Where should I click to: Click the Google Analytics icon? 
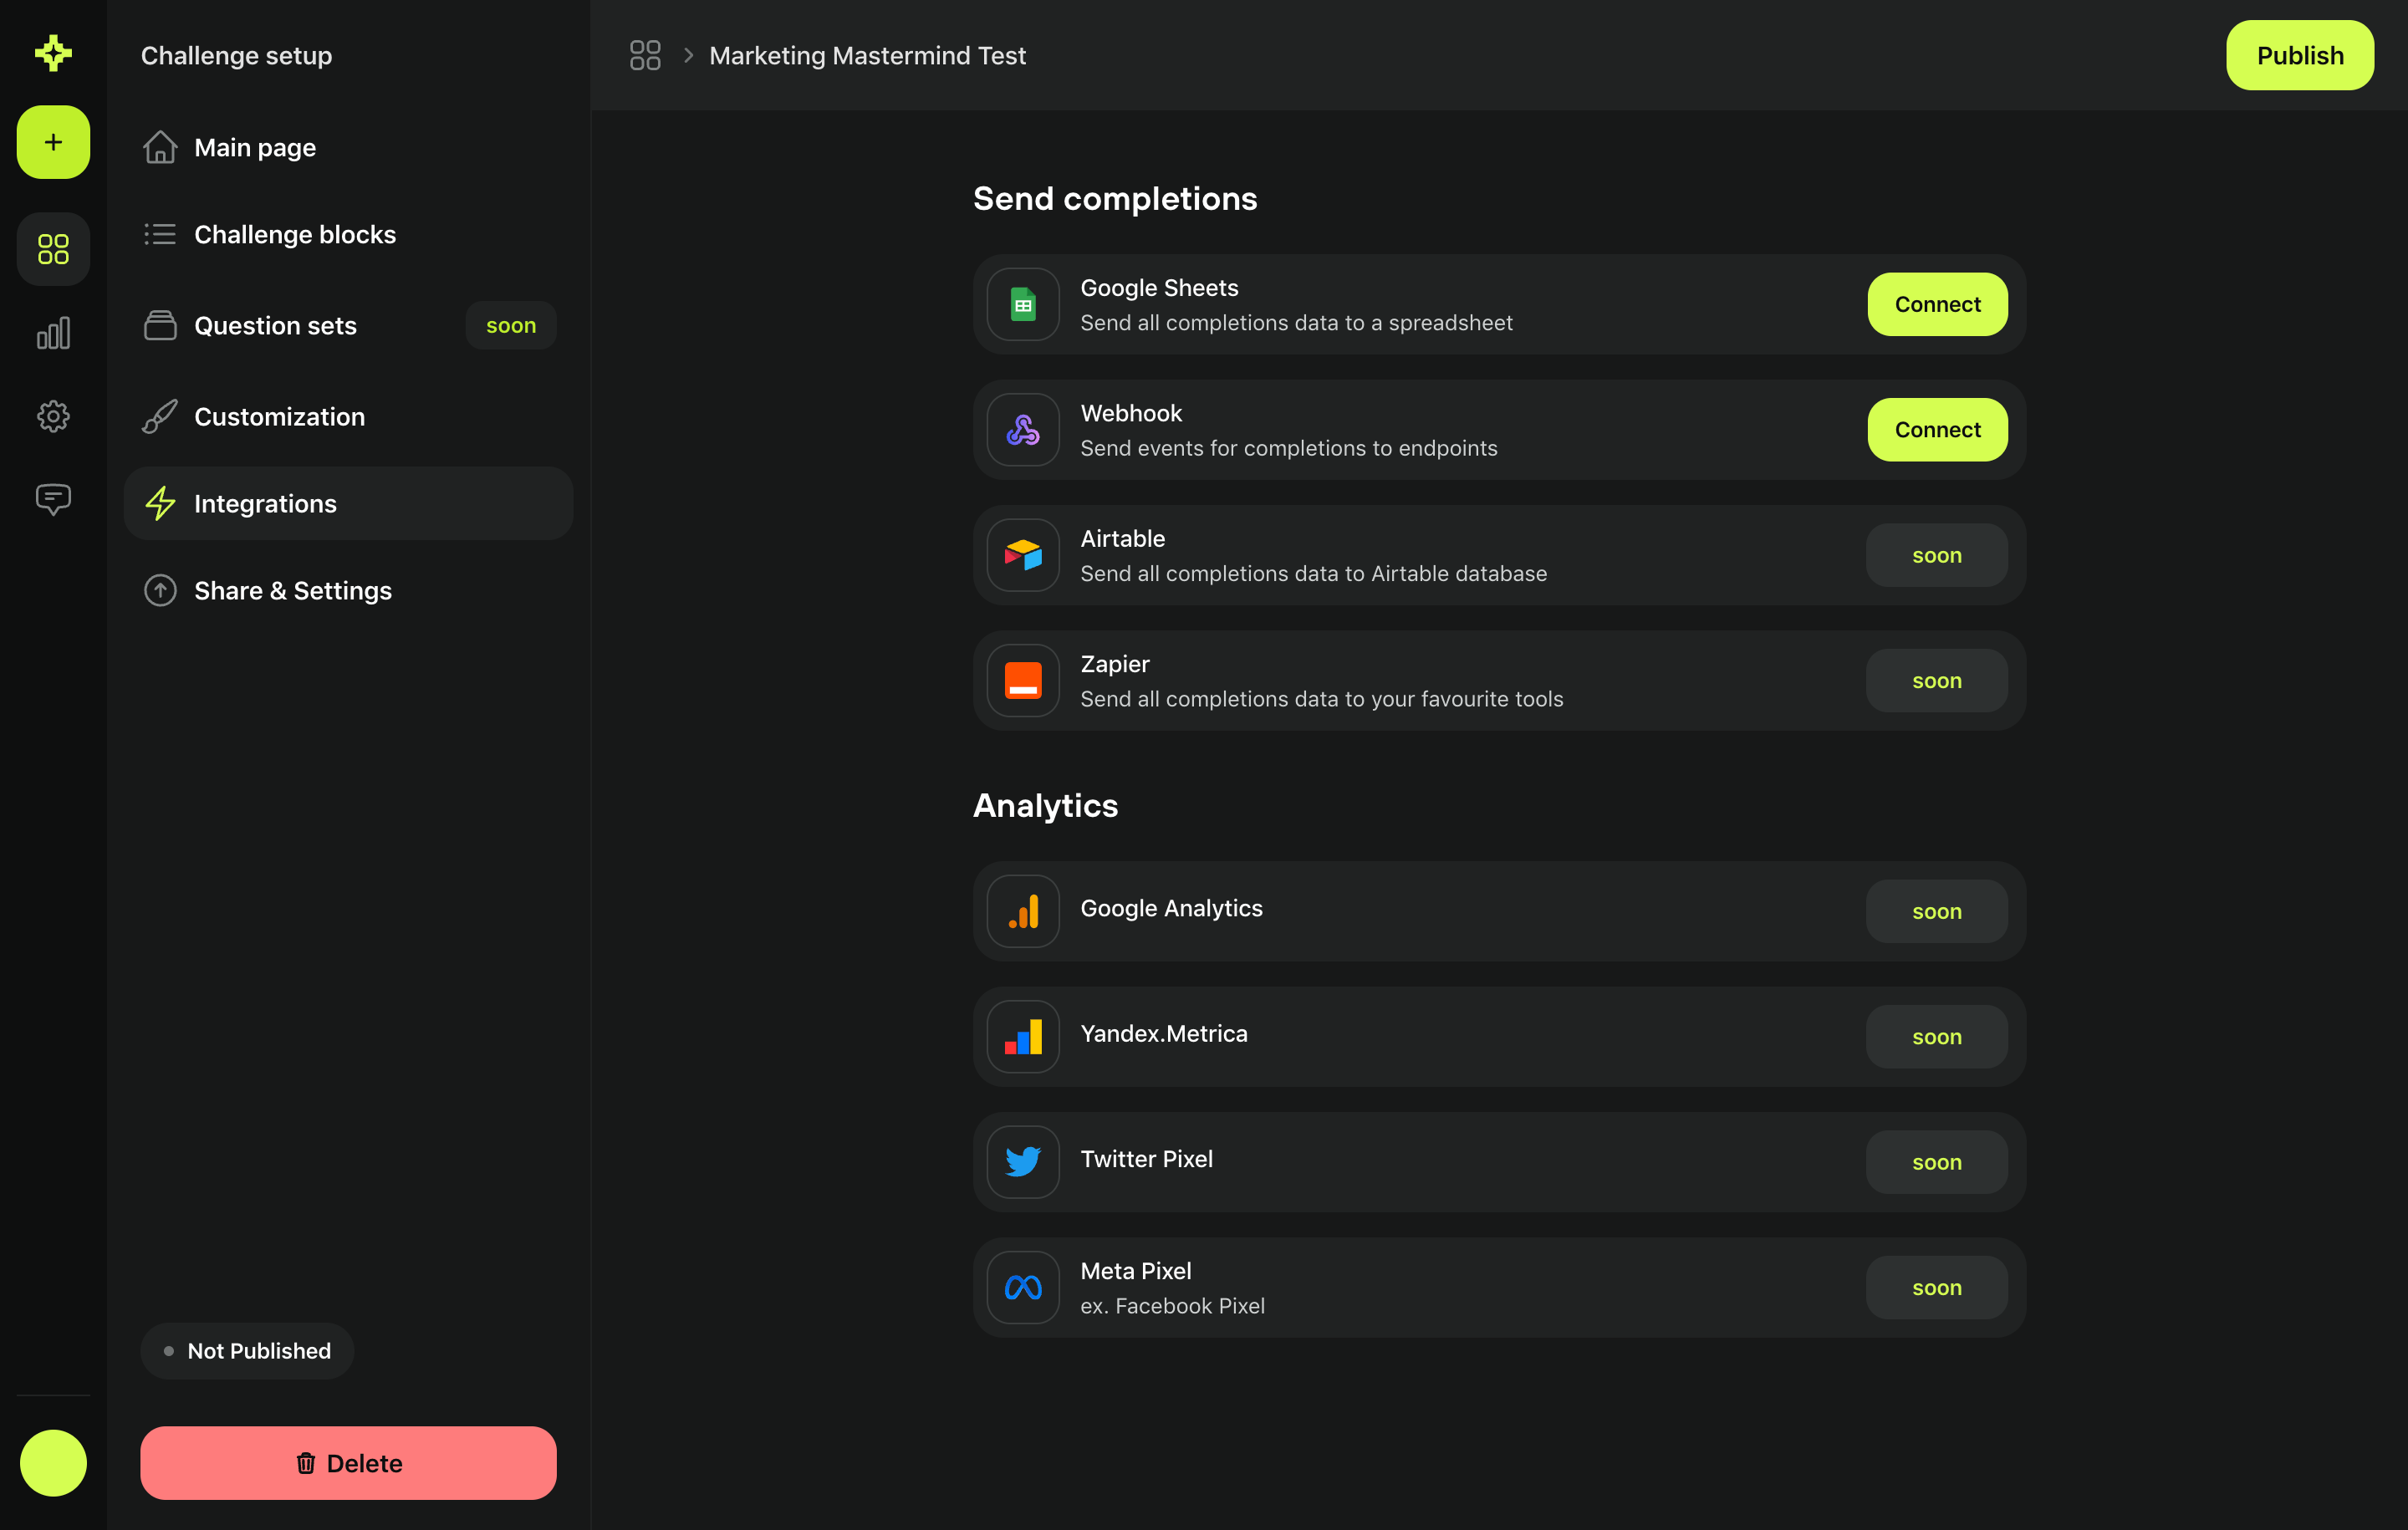click(x=1023, y=911)
